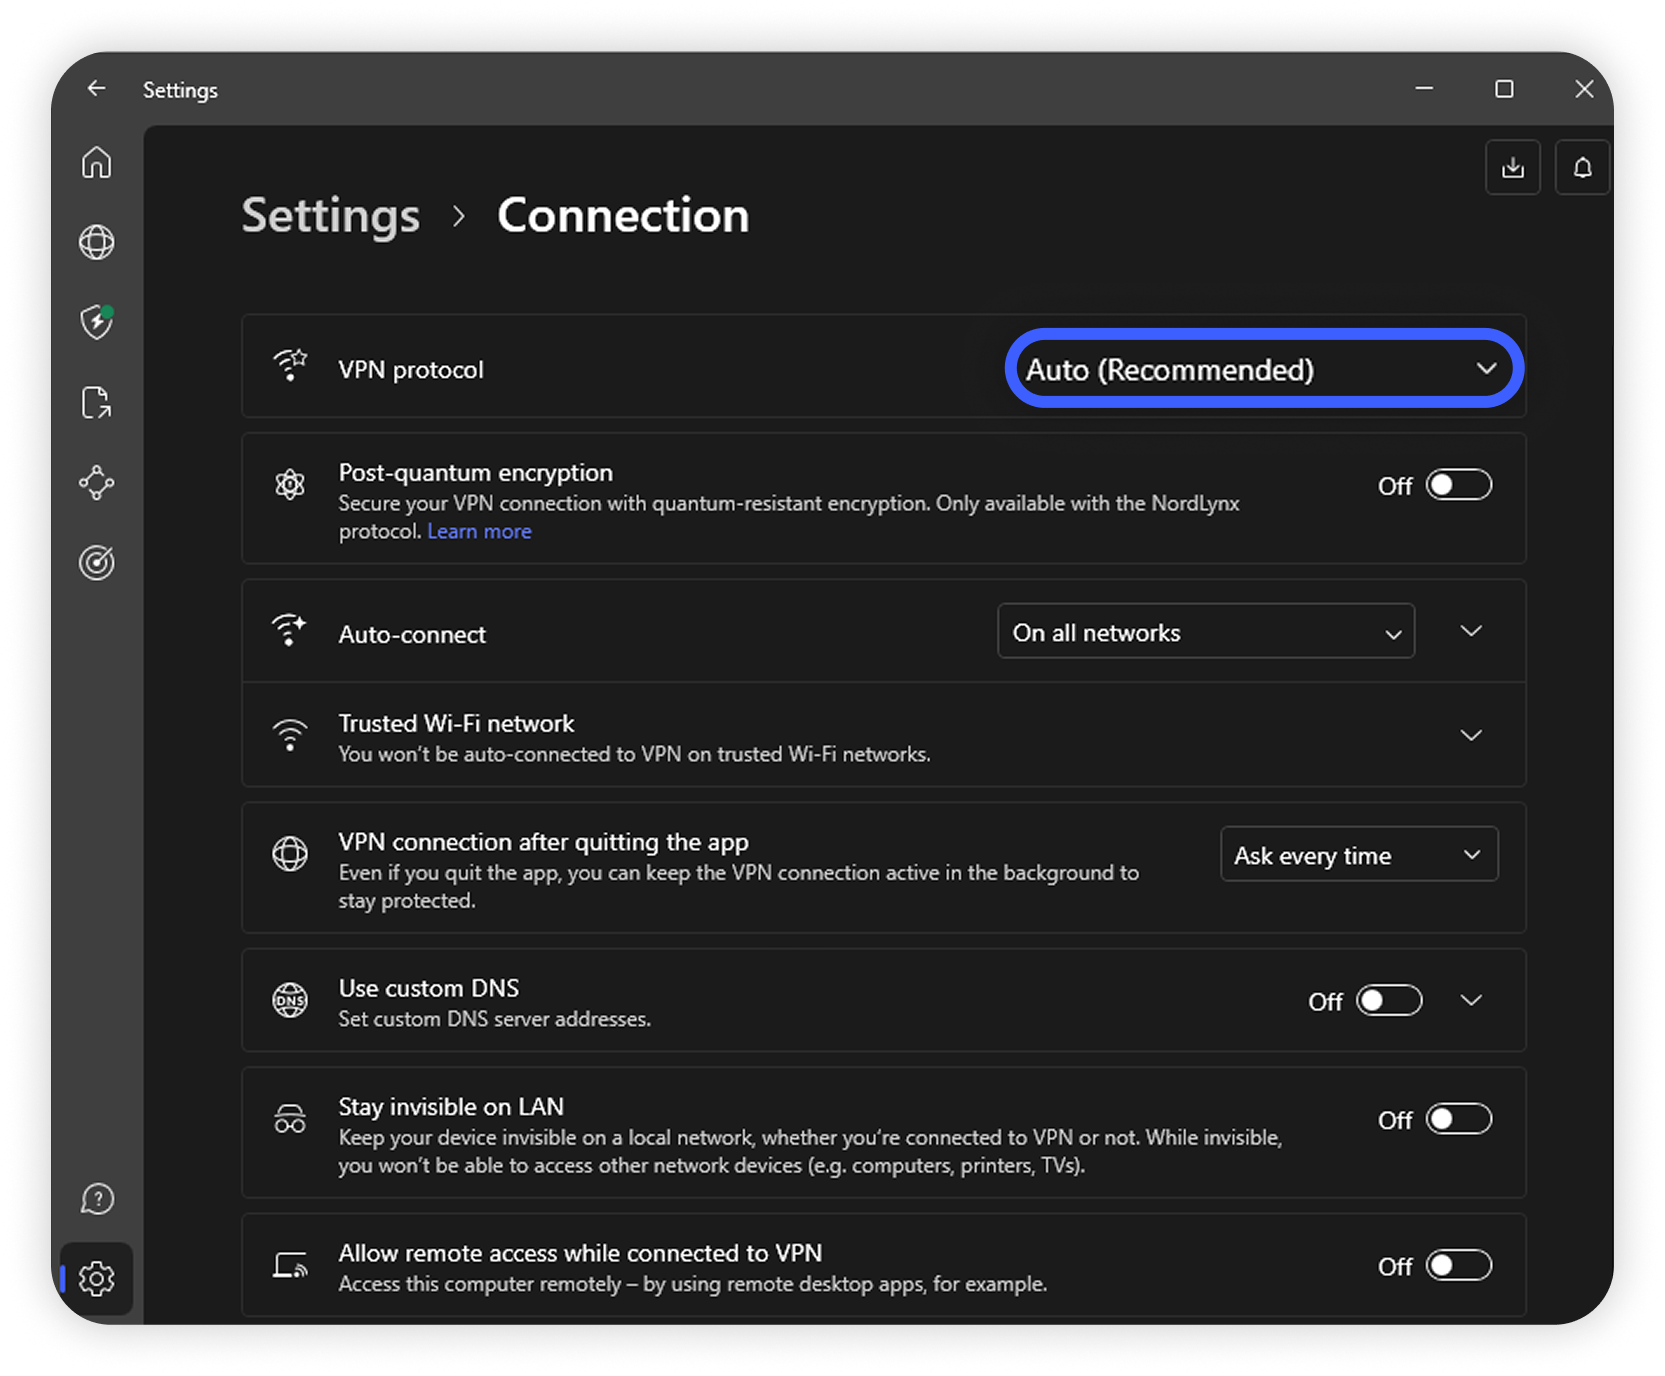Open the VPN protocol dropdown
The width and height of the screenshot is (1665, 1376).
[1263, 369]
